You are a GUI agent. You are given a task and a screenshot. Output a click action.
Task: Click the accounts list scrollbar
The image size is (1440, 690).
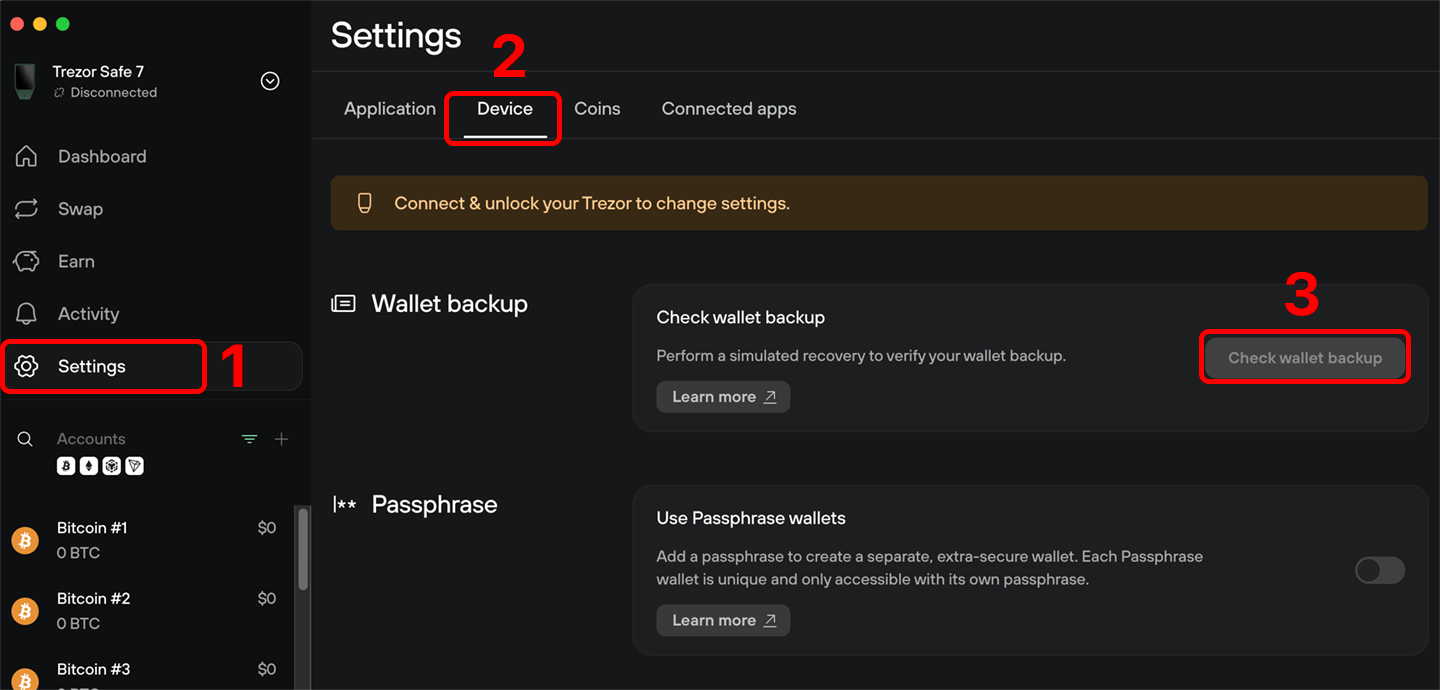click(x=303, y=550)
